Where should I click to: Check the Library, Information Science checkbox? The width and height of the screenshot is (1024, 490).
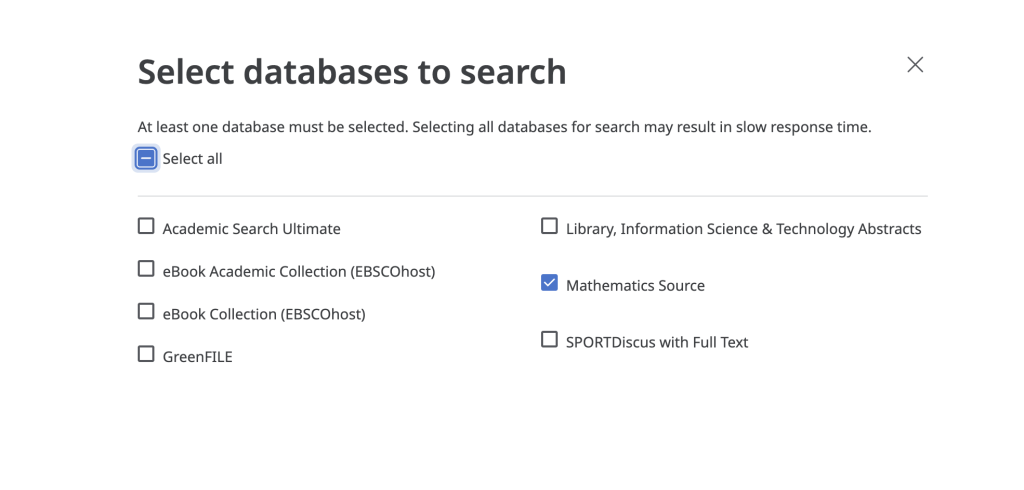point(549,227)
